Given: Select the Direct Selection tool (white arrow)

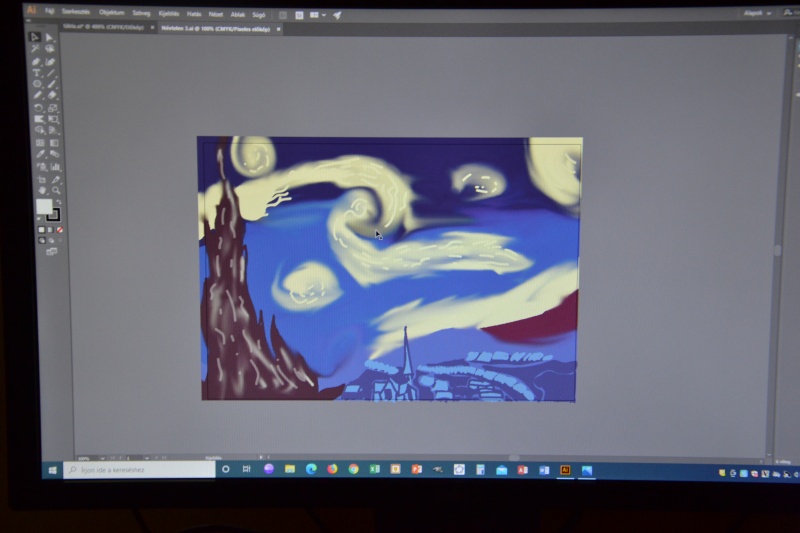Looking at the screenshot, I should pyautogui.click(x=49, y=37).
